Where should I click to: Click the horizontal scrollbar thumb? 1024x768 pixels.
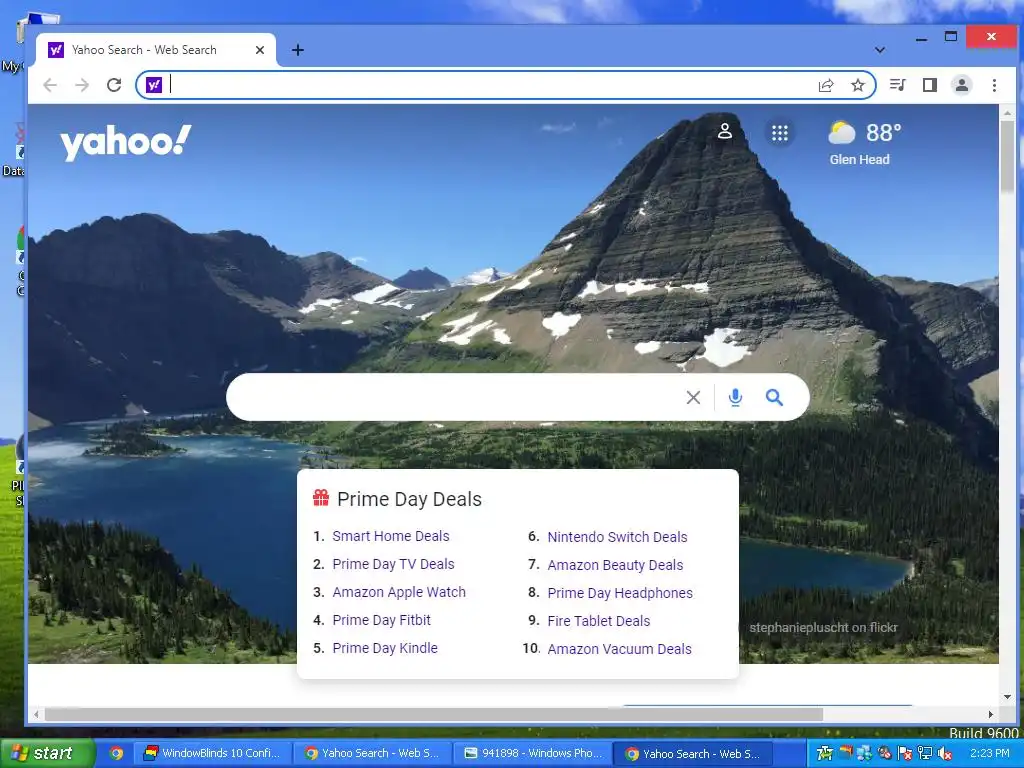(433, 714)
